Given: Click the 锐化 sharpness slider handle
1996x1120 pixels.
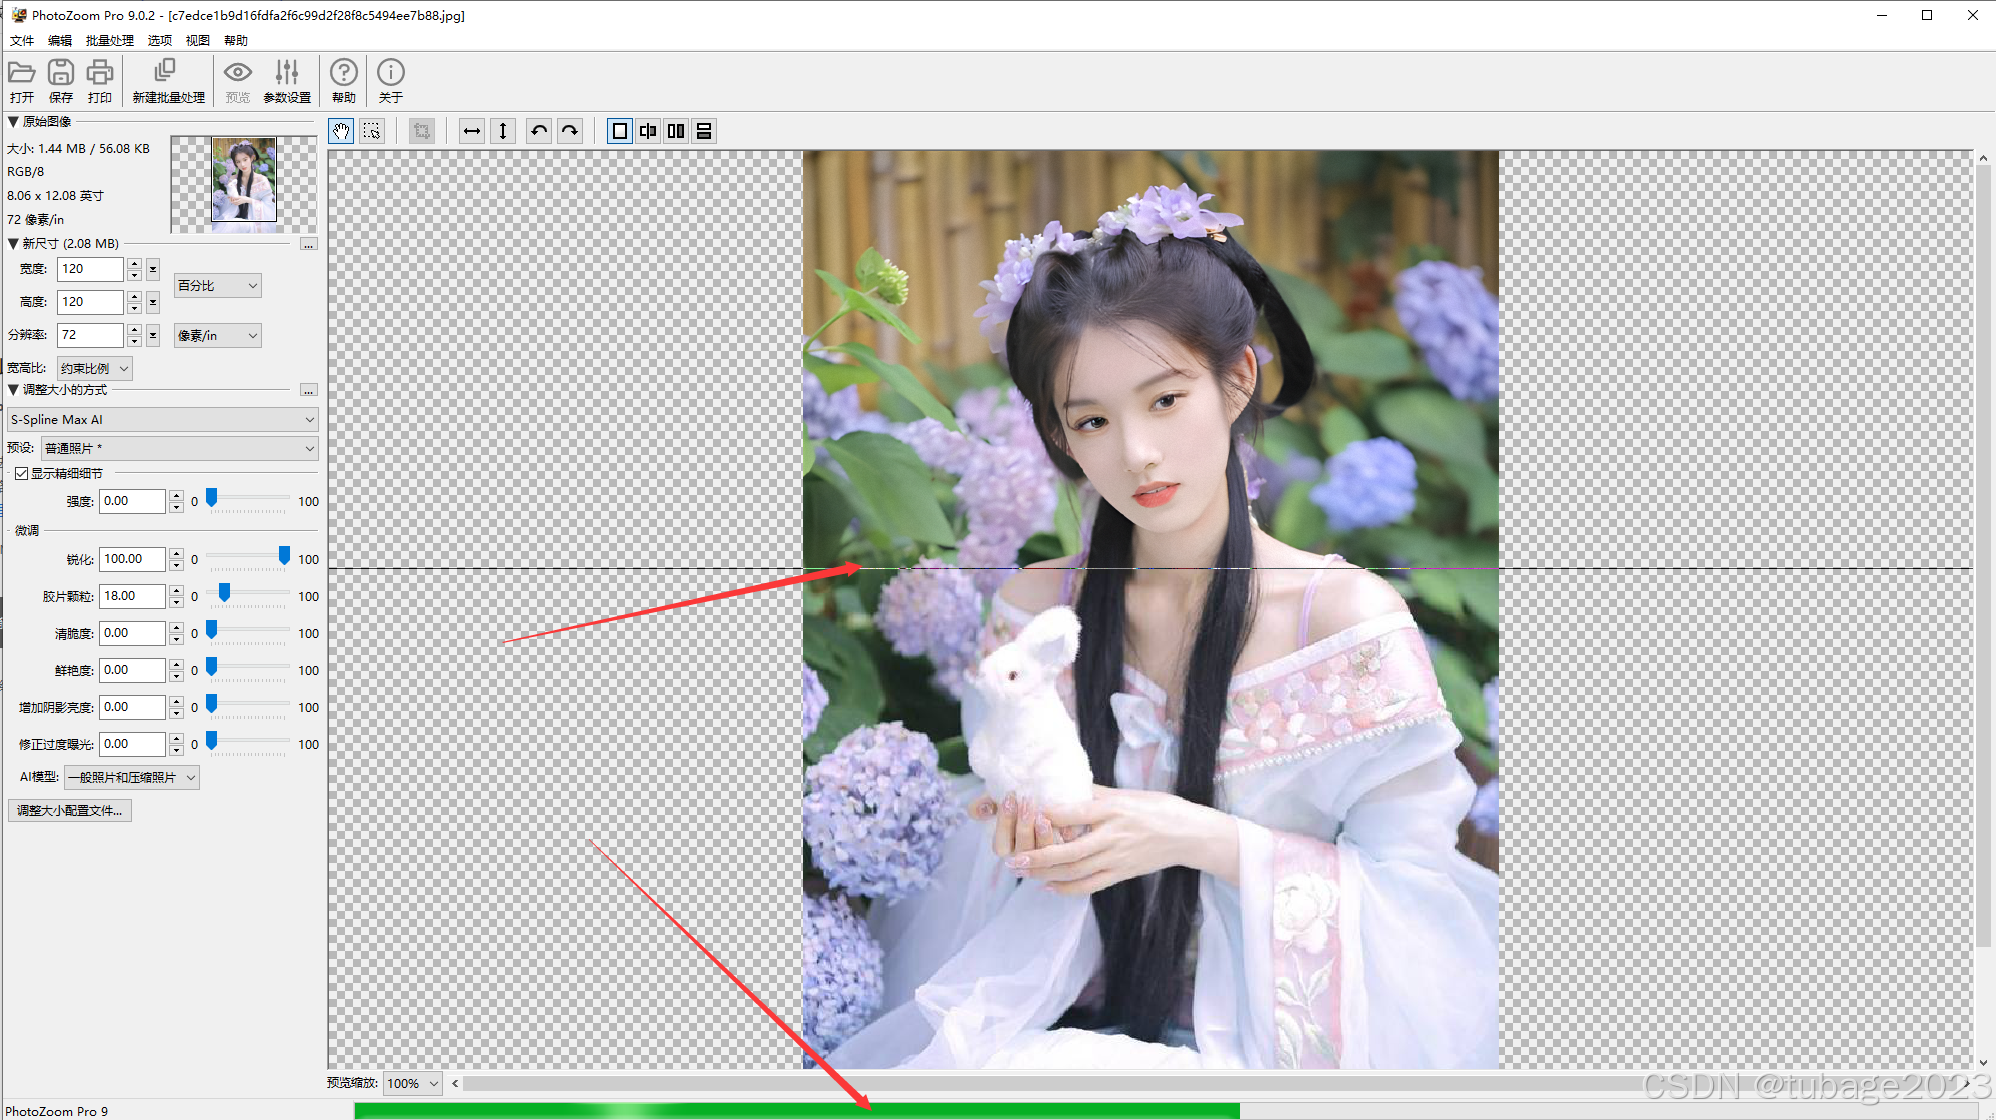Looking at the screenshot, I should 284,555.
